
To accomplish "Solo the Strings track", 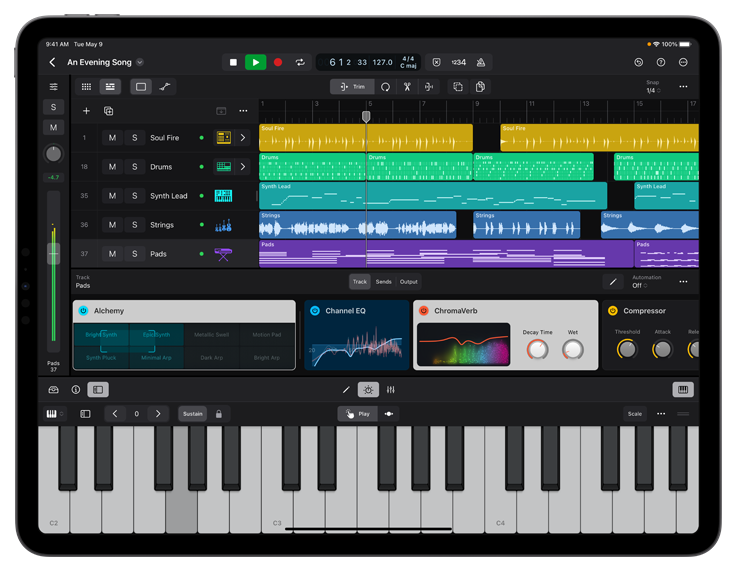I will tap(134, 225).
